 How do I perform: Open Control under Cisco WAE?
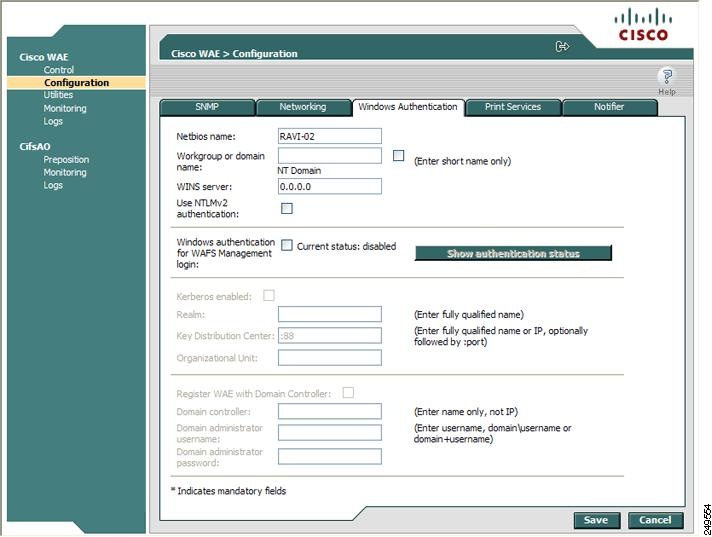tap(59, 70)
